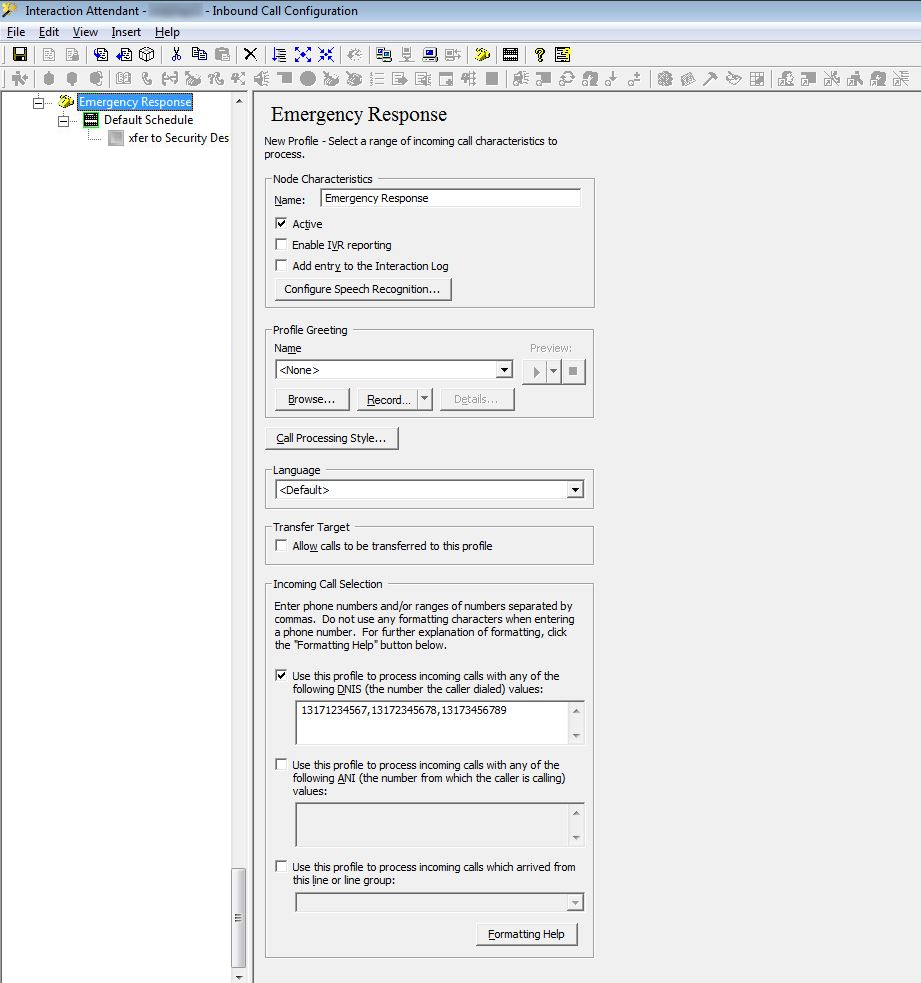The width and height of the screenshot is (921, 983).
Task: Click the new profile key icon in toolbar
Action: (482, 54)
